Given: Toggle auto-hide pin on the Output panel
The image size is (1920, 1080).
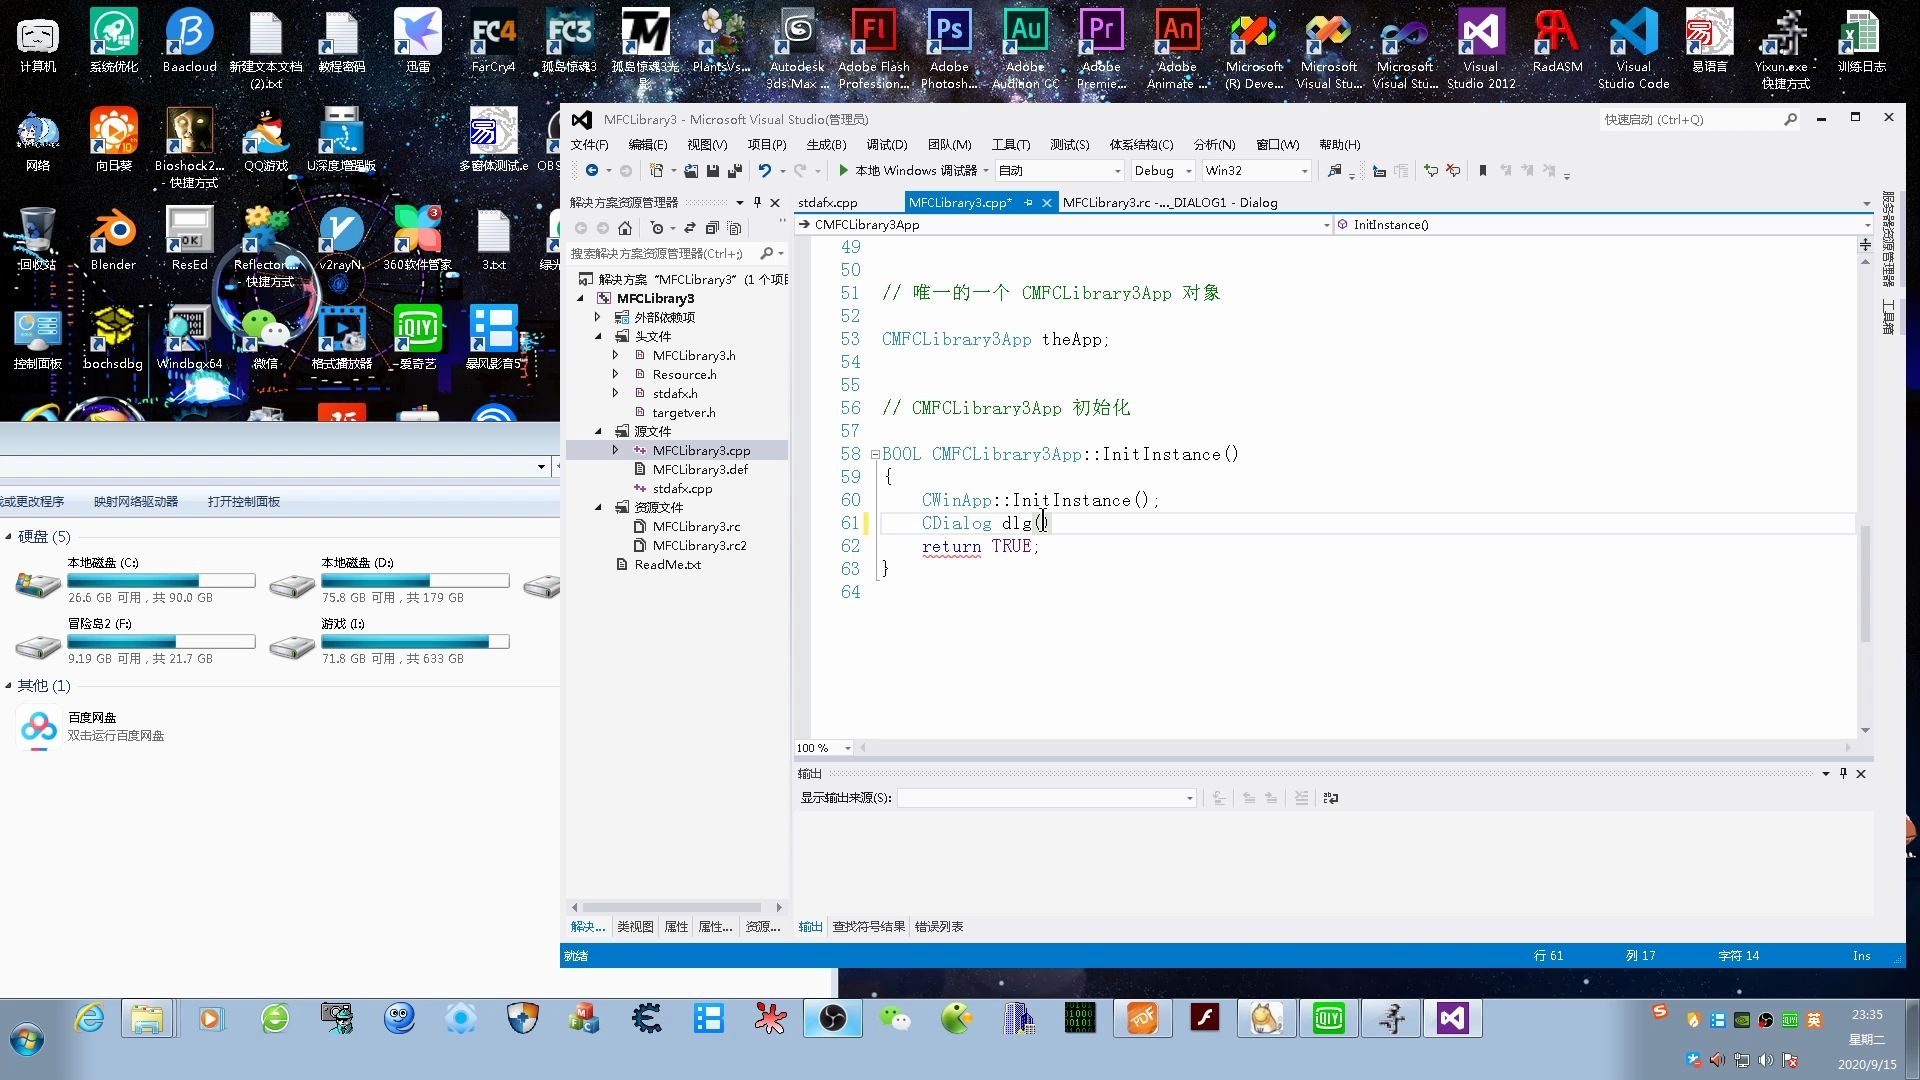Looking at the screenshot, I should pyautogui.click(x=1843, y=773).
